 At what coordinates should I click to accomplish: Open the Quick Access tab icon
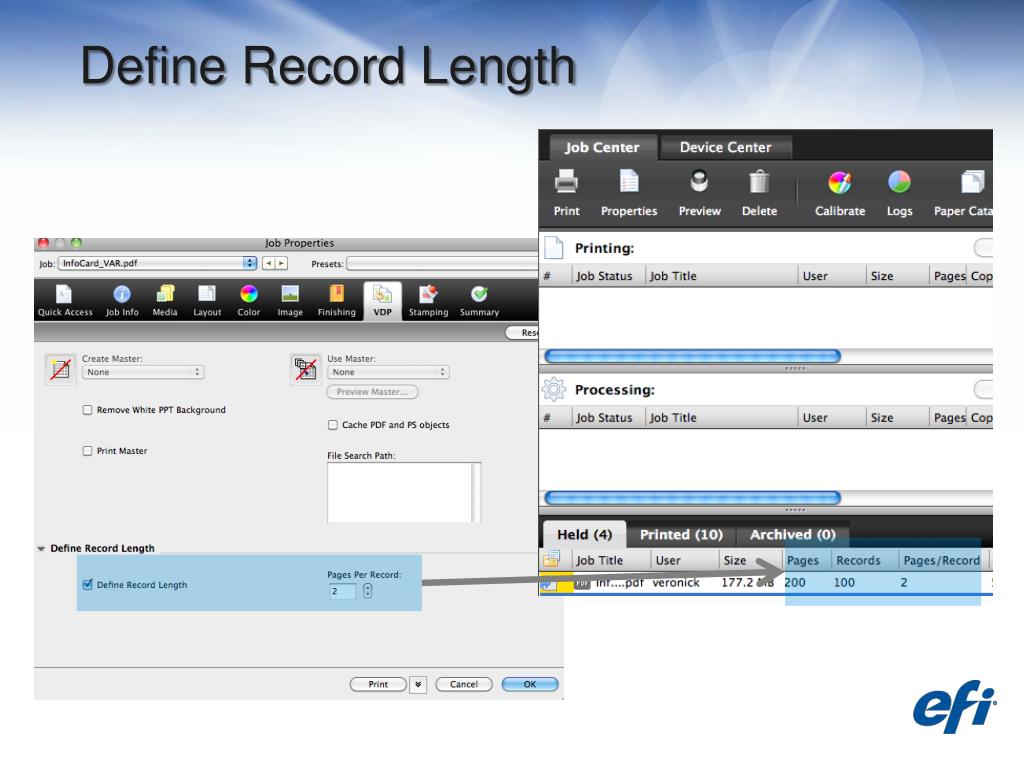coord(64,295)
